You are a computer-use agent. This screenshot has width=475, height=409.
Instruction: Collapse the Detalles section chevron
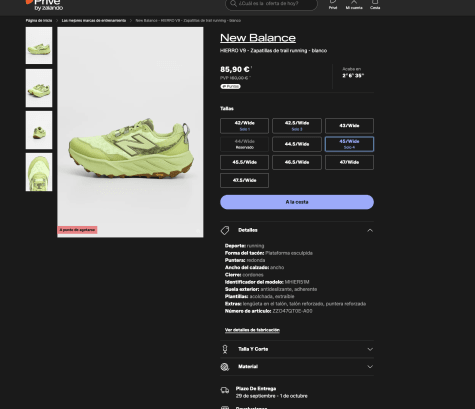370,230
